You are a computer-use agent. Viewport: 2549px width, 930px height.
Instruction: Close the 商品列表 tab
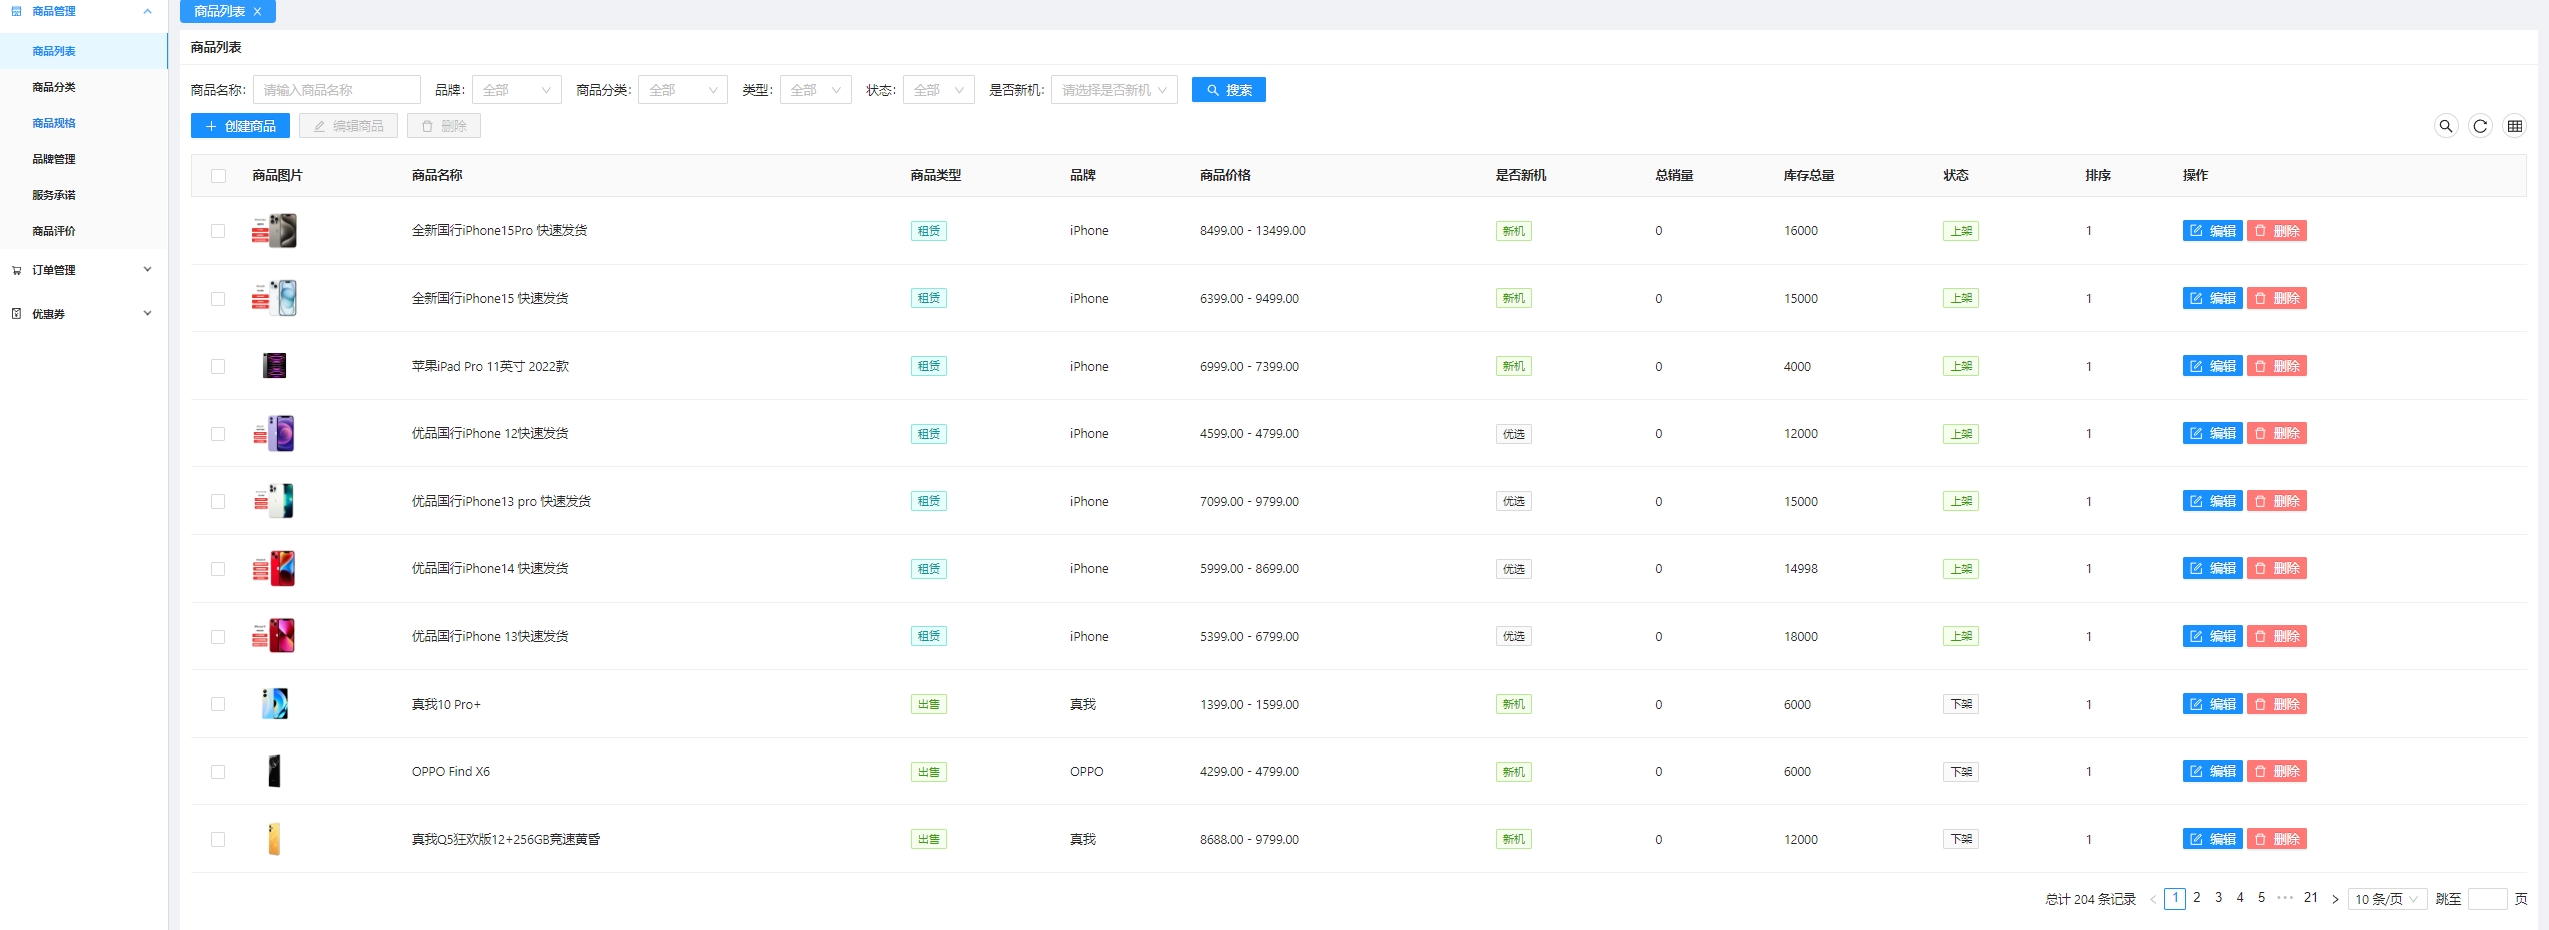257,12
